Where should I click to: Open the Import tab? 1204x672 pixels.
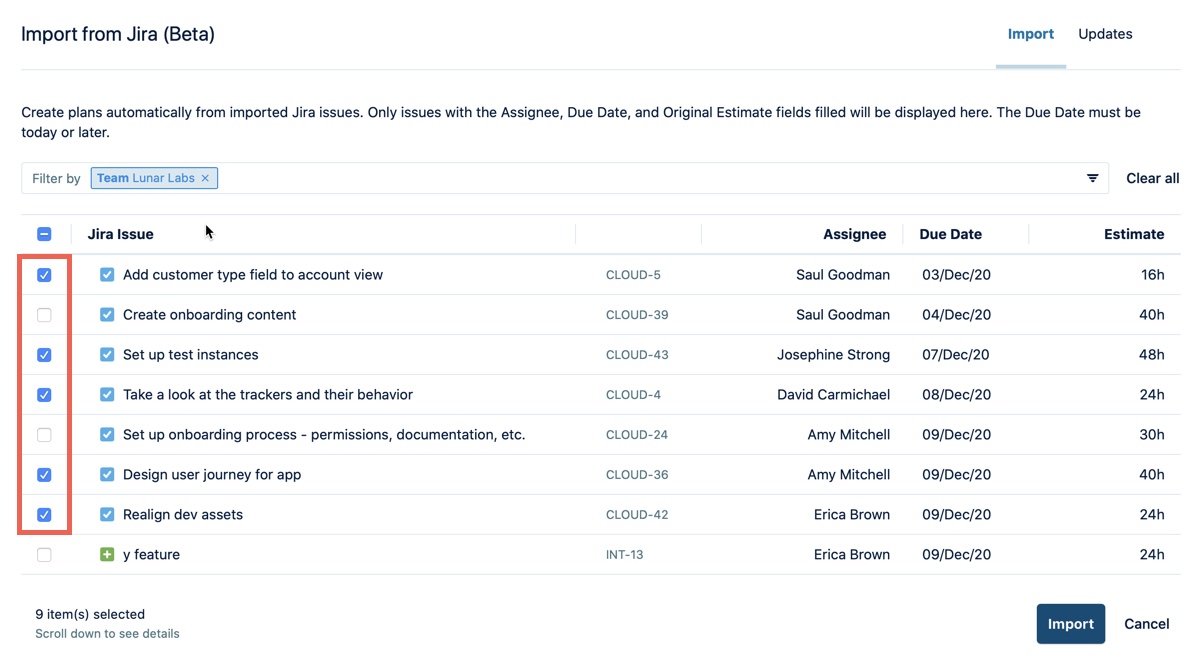[x=1030, y=34]
